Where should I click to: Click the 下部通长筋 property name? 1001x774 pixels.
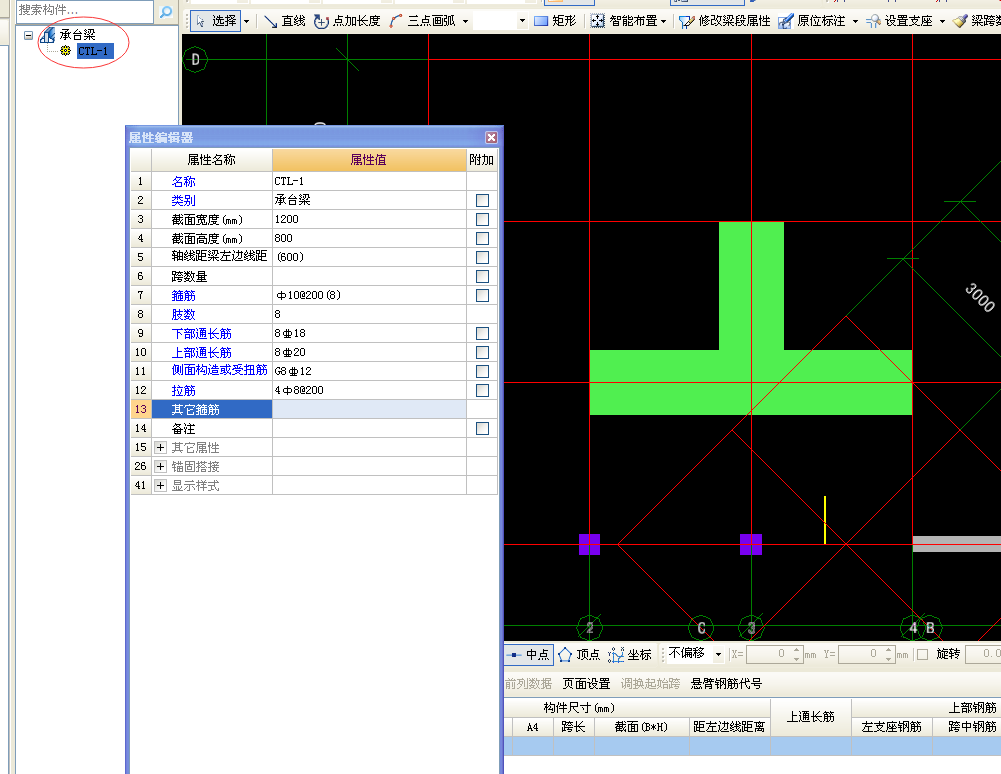[x=201, y=333]
